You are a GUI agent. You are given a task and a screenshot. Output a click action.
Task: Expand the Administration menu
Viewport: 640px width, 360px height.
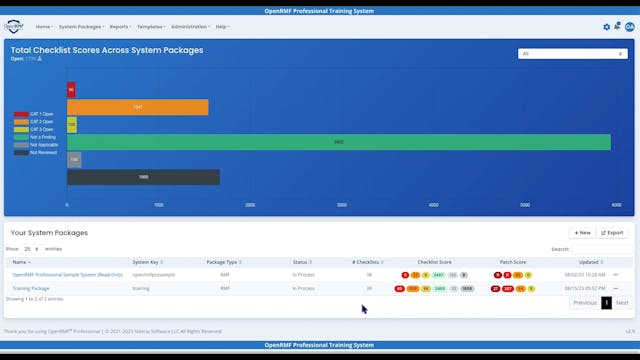click(x=191, y=27)
